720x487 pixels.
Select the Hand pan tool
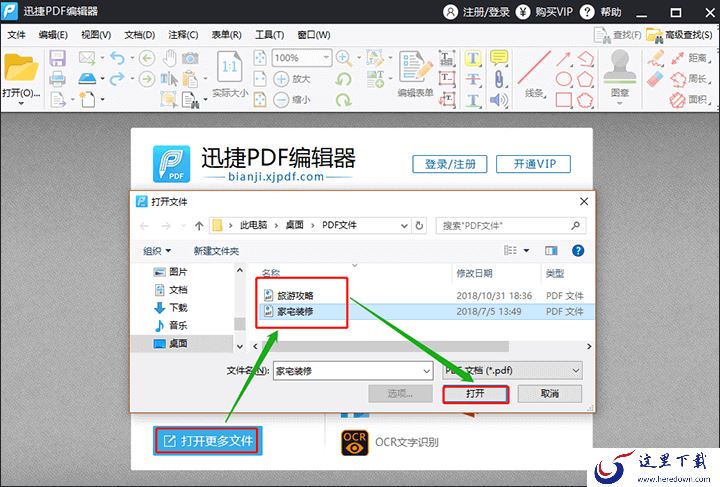click(170, 58)
